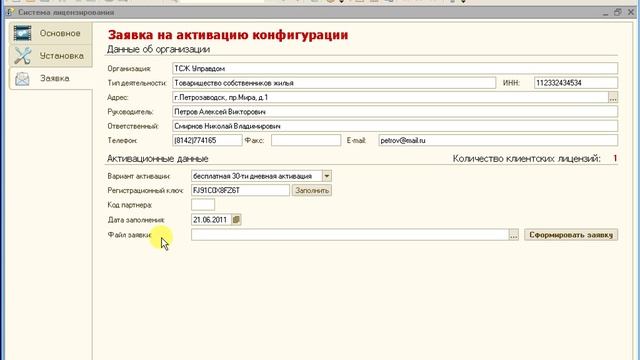The image size is (640, 360).
Task: Click the Файл заявки path field
Action: coord(350,235)
